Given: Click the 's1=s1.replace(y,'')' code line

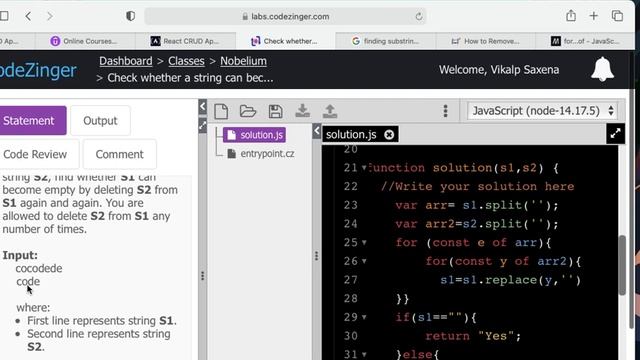Looking at the screenshot, I should (x=510, y=280).
